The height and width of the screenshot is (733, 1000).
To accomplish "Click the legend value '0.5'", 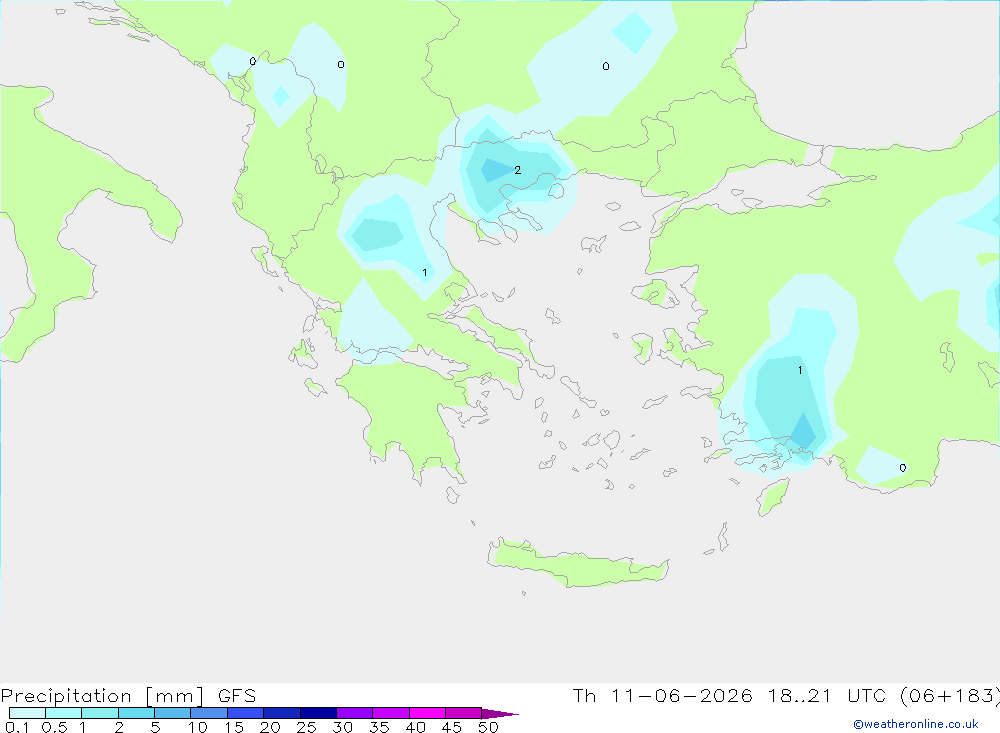I will tap(54, 727).
